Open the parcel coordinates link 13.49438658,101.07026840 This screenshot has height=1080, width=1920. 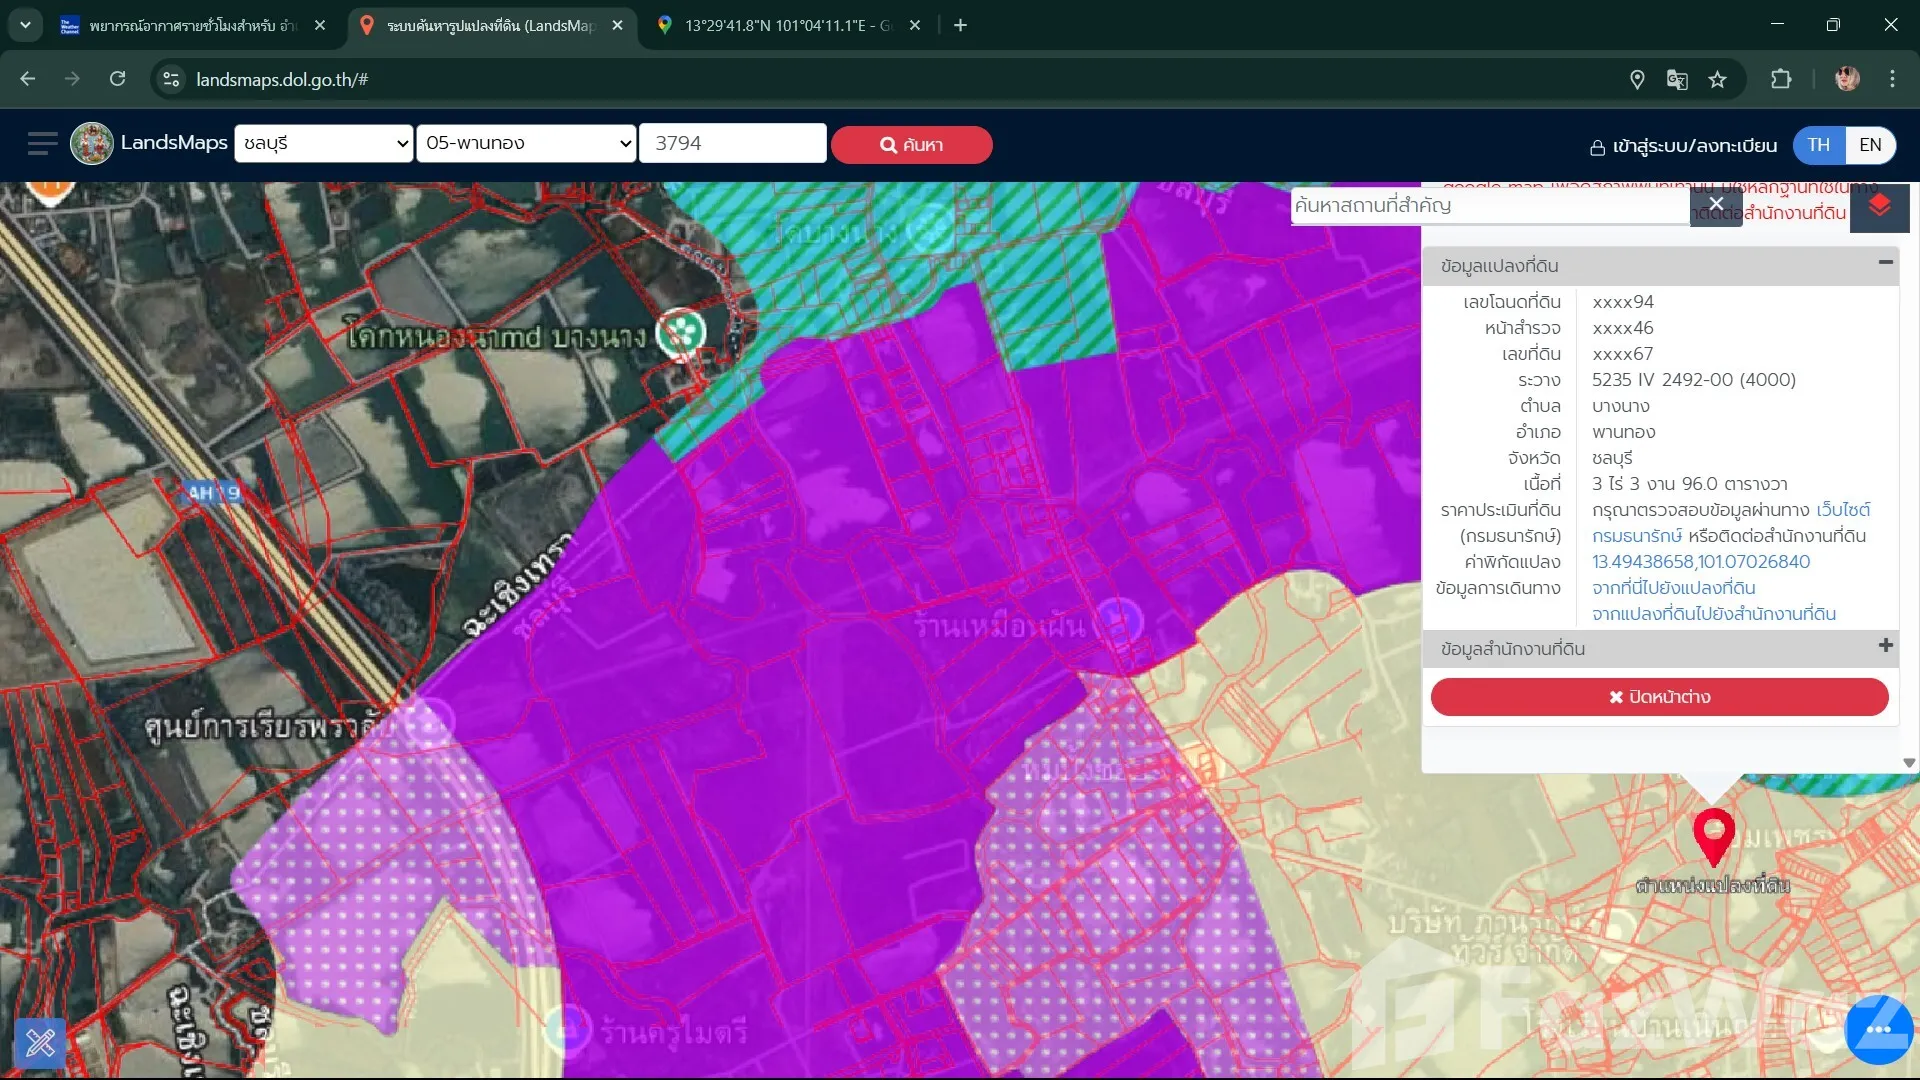point(1700,562)
